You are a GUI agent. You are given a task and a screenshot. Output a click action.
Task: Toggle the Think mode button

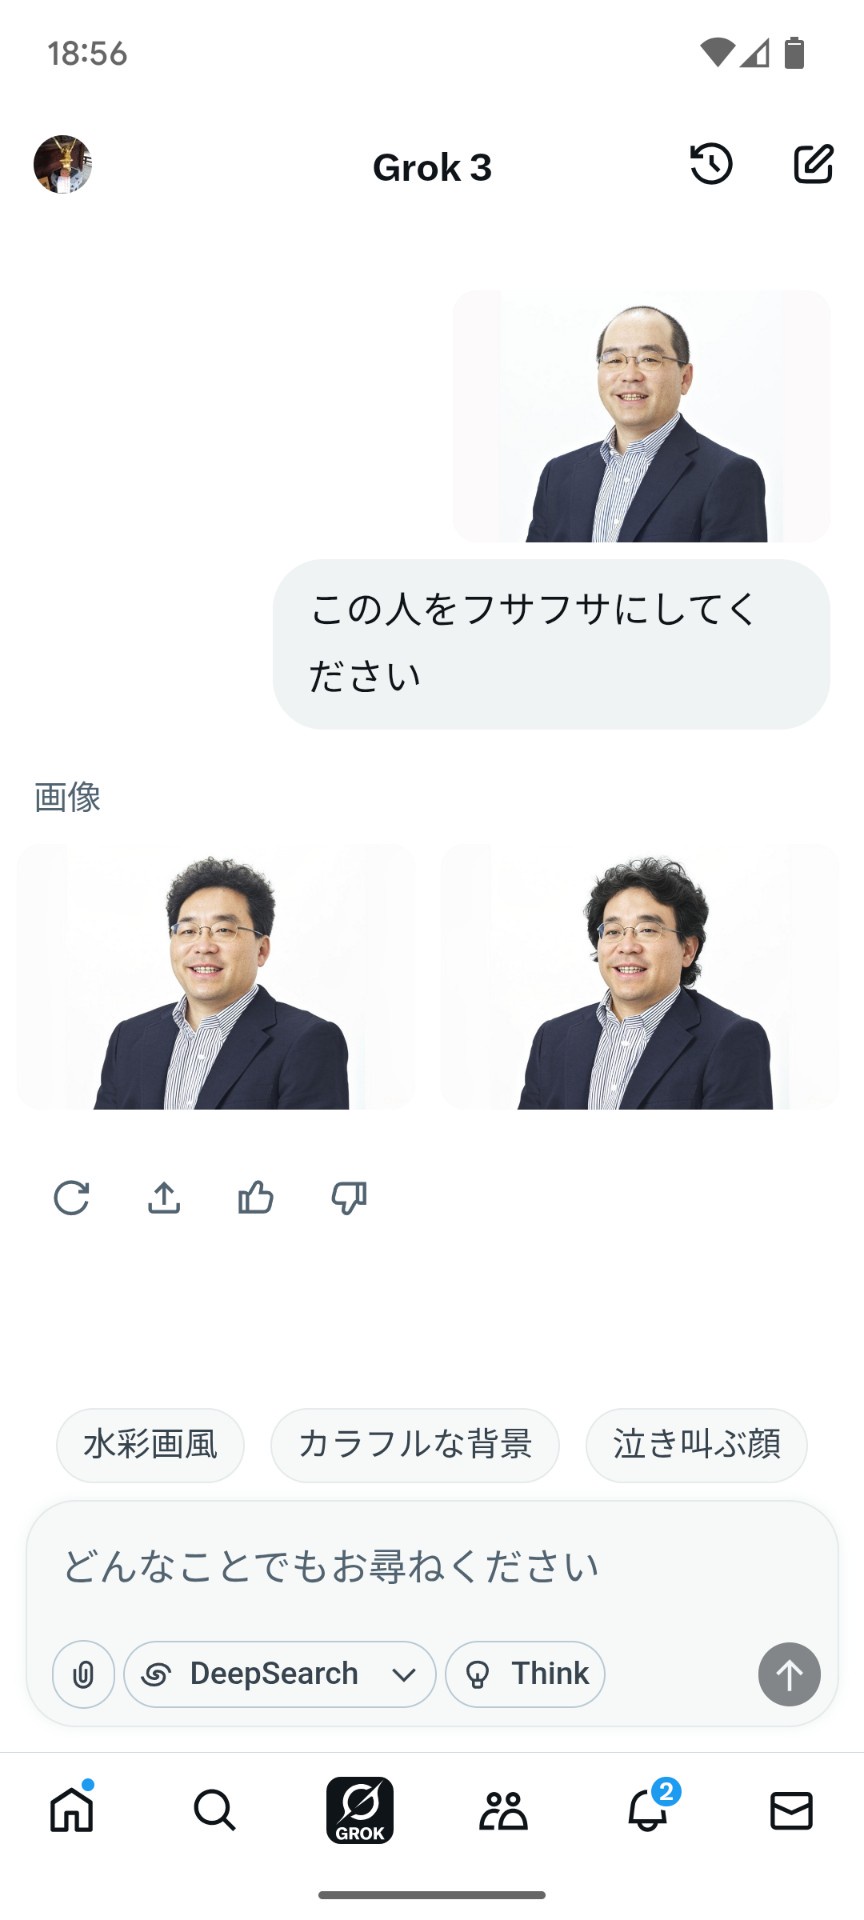(525, 1674)
